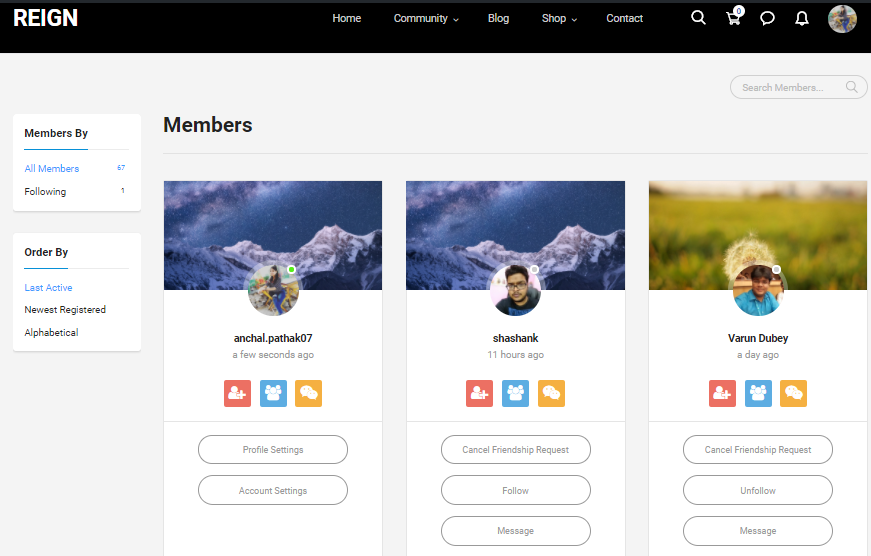
Task: Click the orange chat icon for Varun Dubey
Action: (793, 393)
